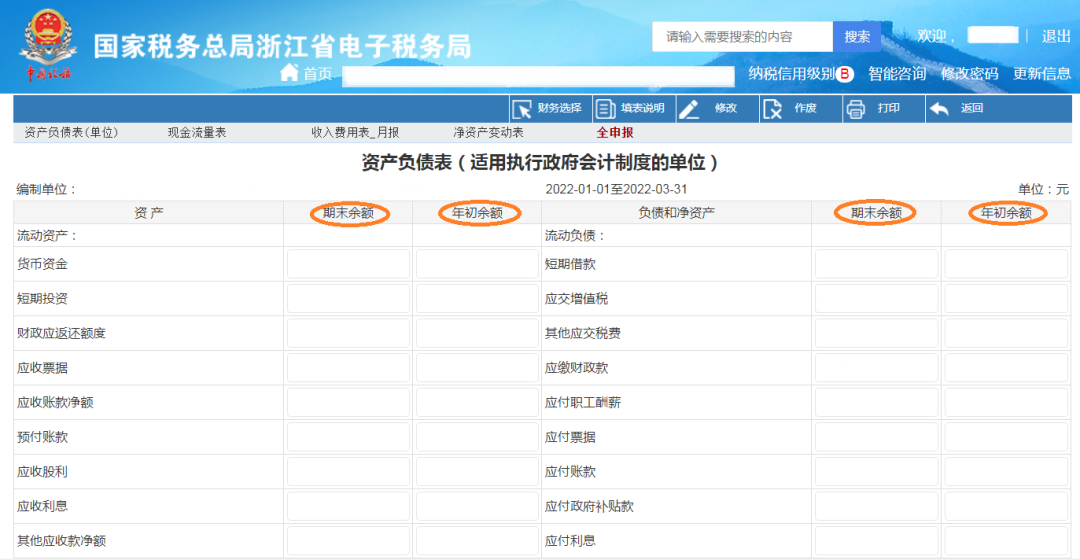Viewport: 1080px width, 560px height.
Task: Switch to the 现金流量表 tab
Action: [196, 132]
